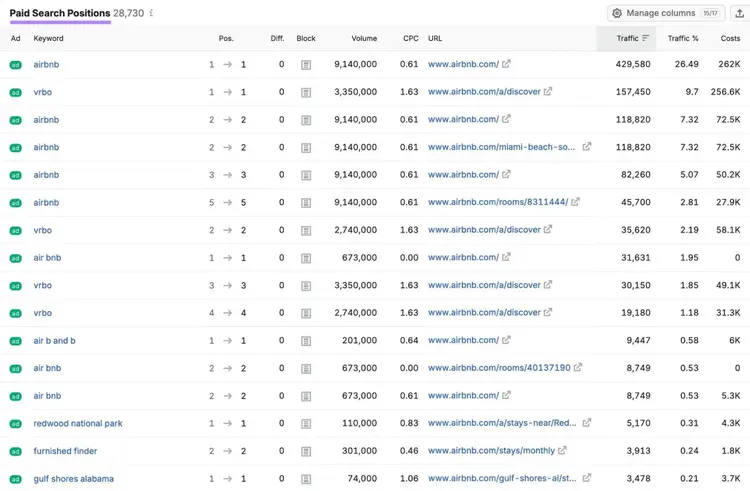The image size is (750, 491).
Task: Open URL www.airbnb.com/stays/monthly
Action: tap(491, 451)
